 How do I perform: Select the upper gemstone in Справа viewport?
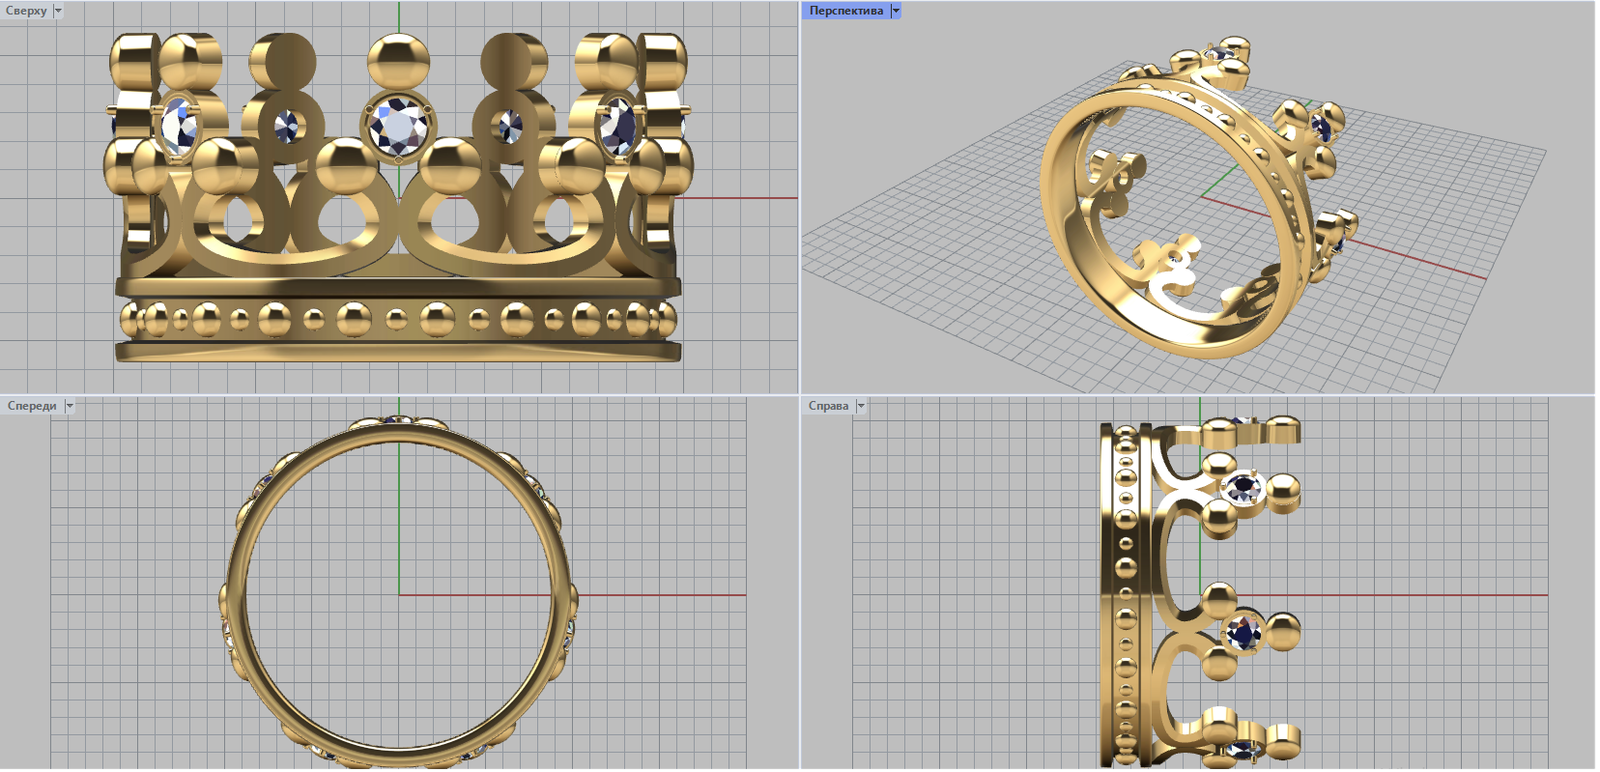1244,487
